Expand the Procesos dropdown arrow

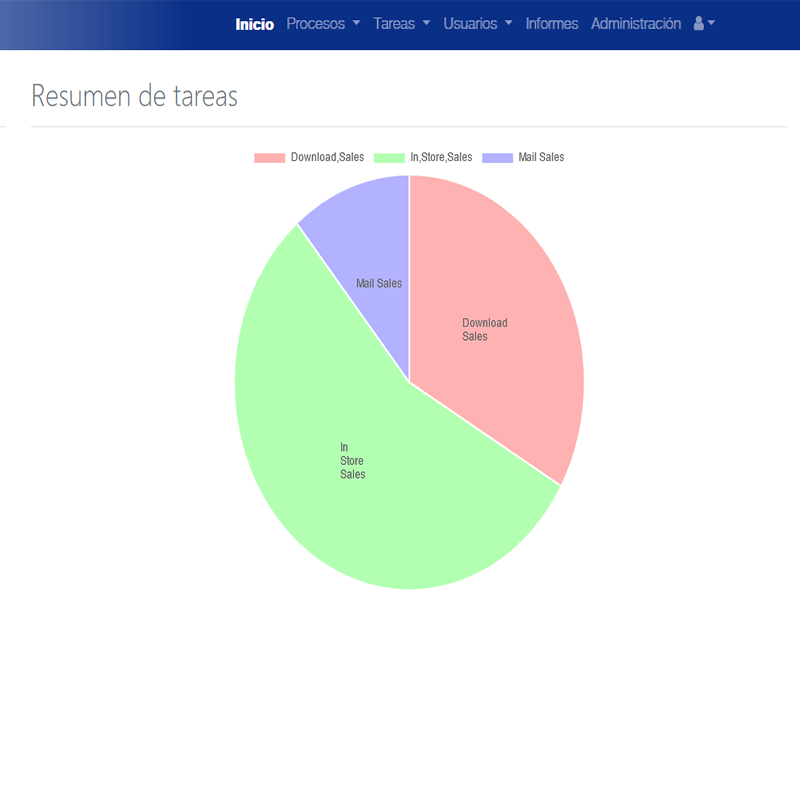pos(356,24)
